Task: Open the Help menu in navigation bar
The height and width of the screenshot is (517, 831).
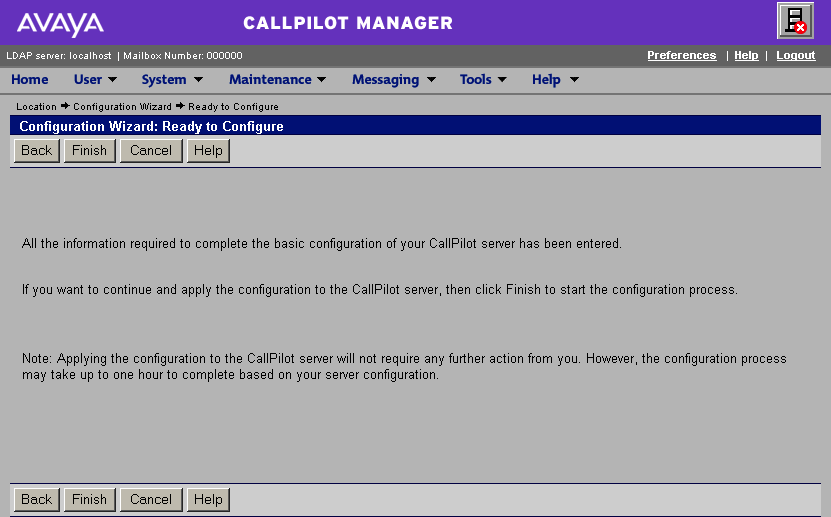Action: [546, 79]
